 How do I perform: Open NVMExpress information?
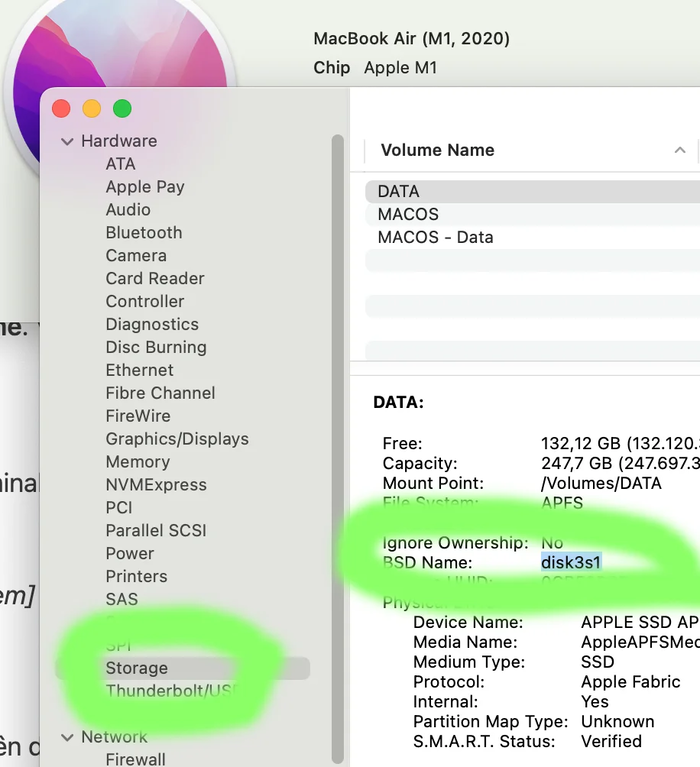[x=156, y=485]
